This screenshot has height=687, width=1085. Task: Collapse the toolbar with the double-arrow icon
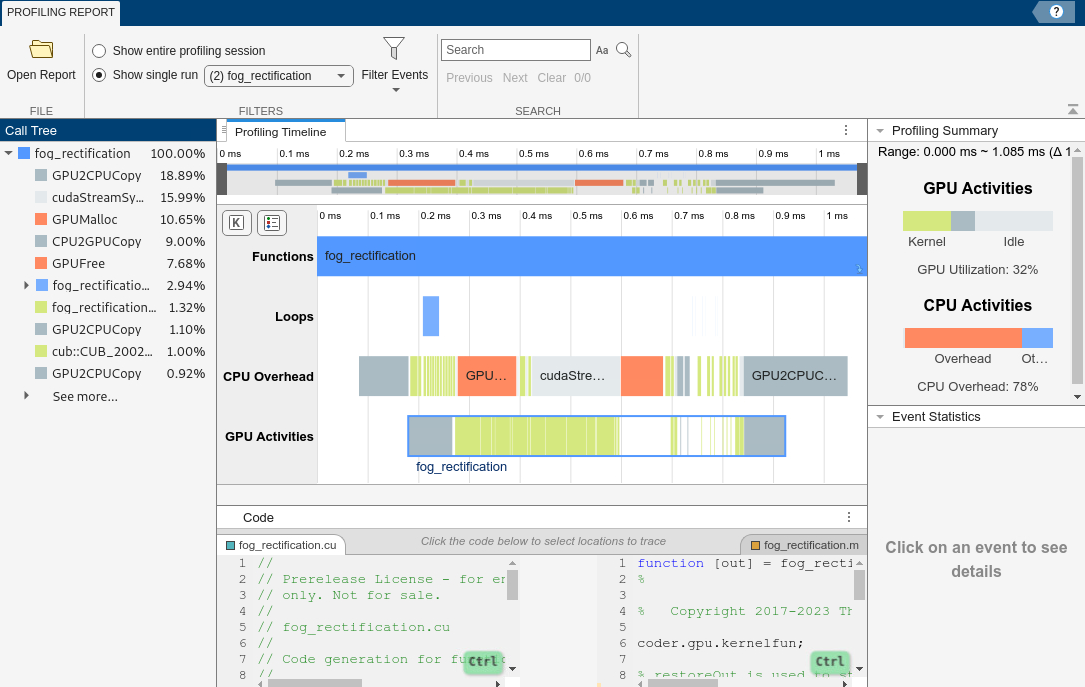1073,107
